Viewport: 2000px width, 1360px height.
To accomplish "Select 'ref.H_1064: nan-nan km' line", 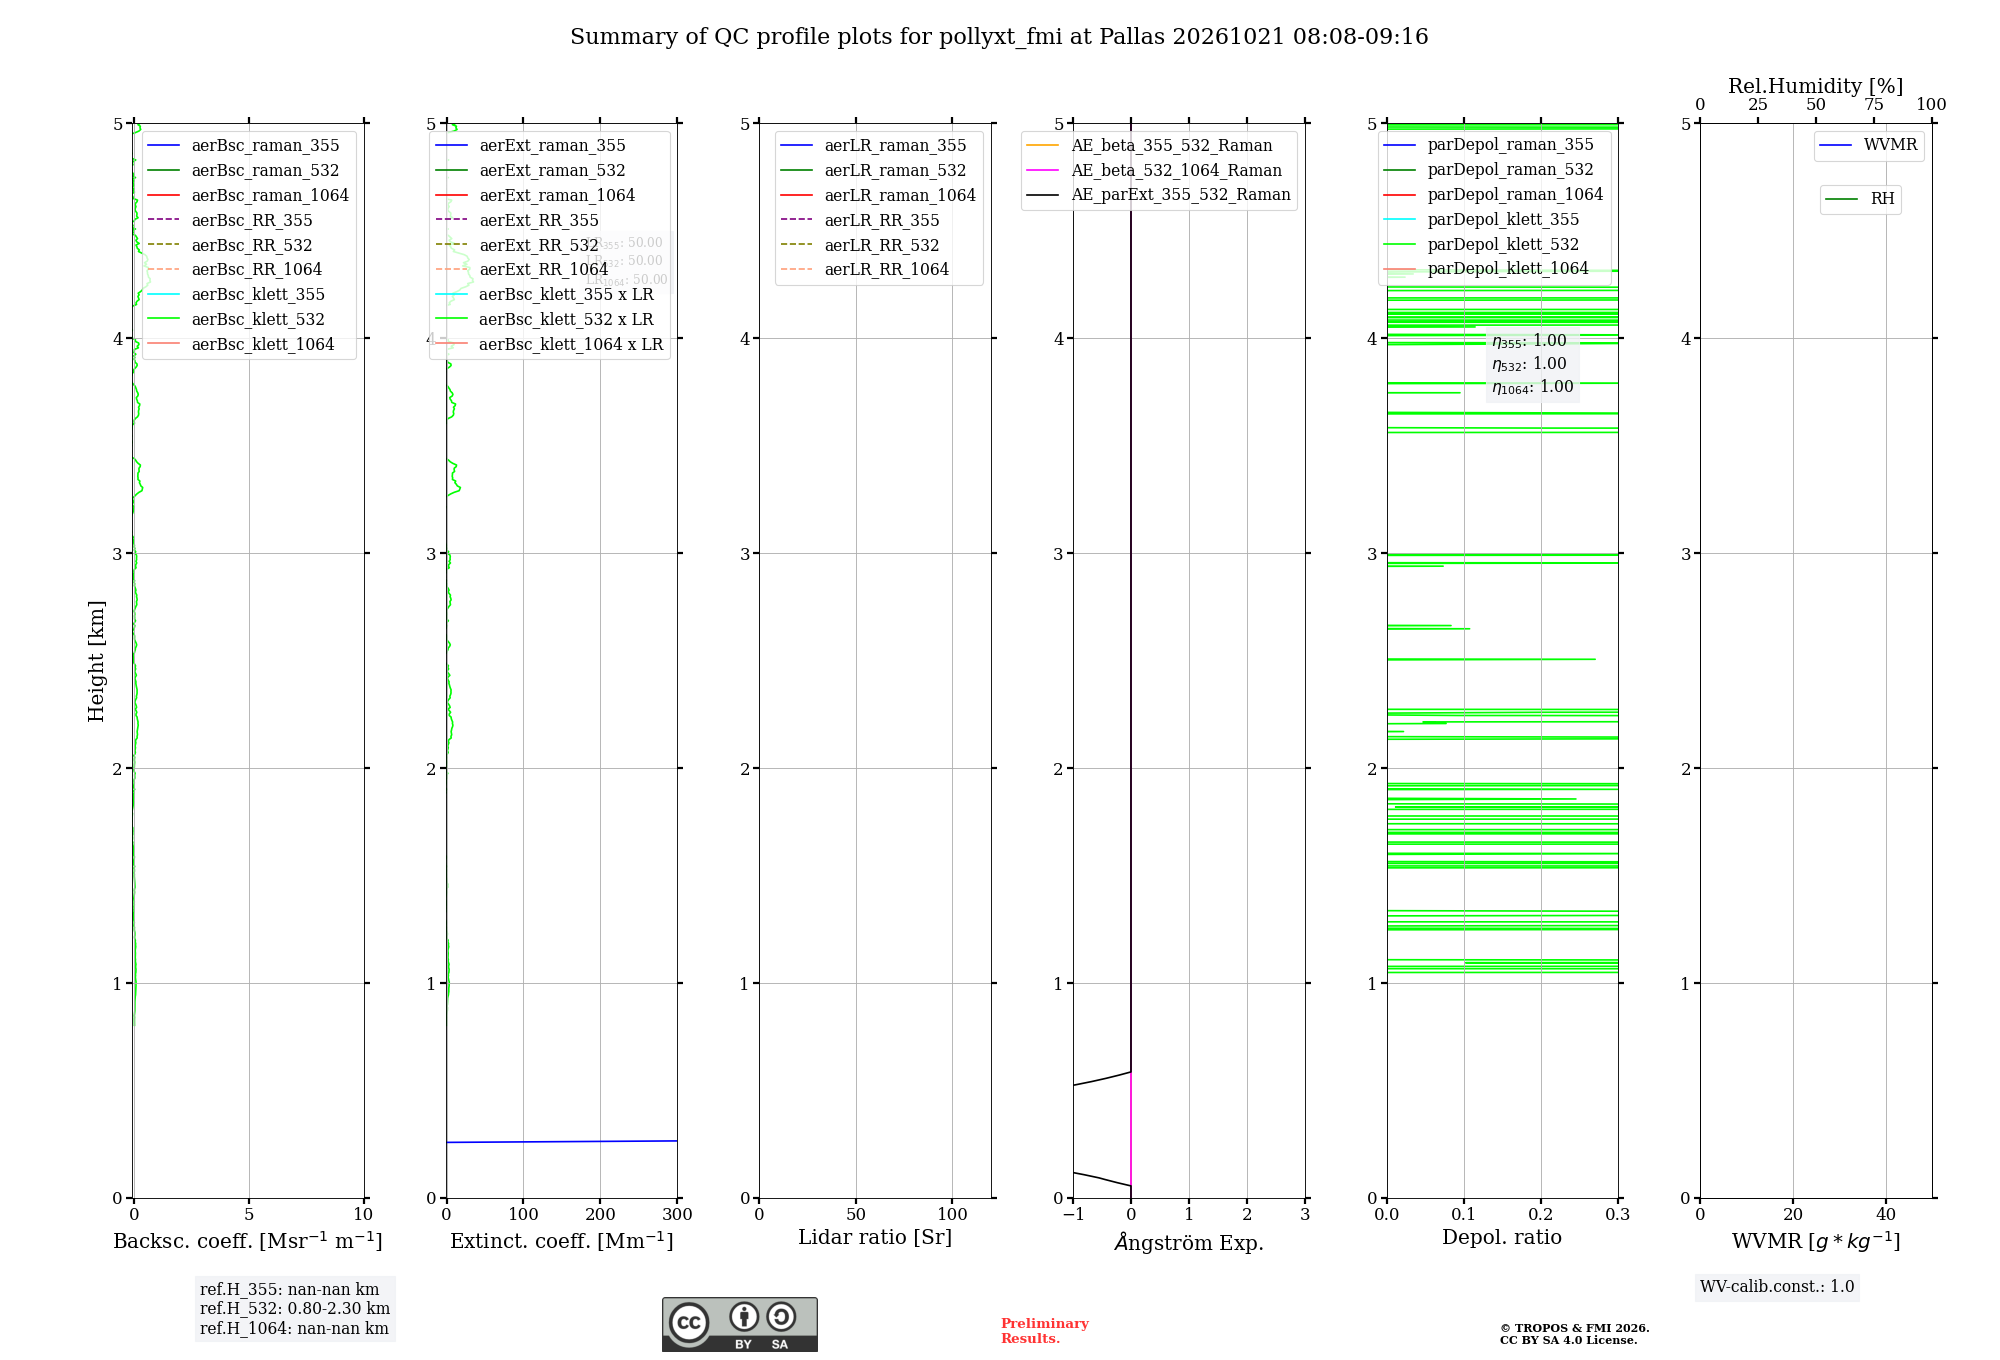I will point(294,1329).
